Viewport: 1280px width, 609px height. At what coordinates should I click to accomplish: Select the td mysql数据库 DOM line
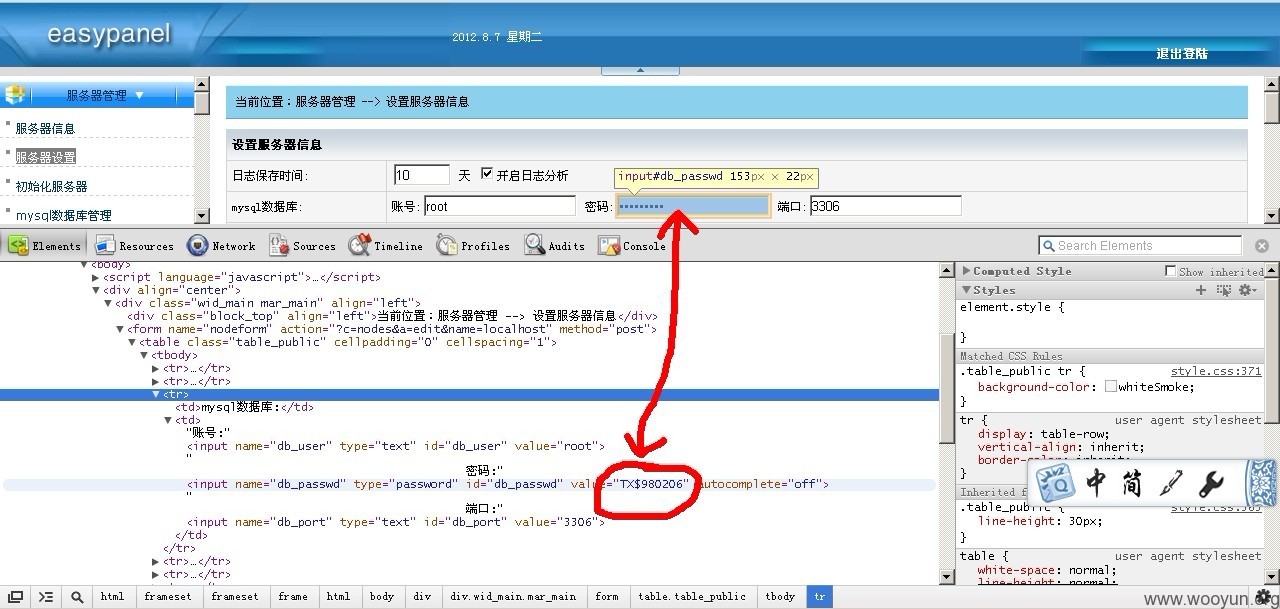tap(244, 407)
